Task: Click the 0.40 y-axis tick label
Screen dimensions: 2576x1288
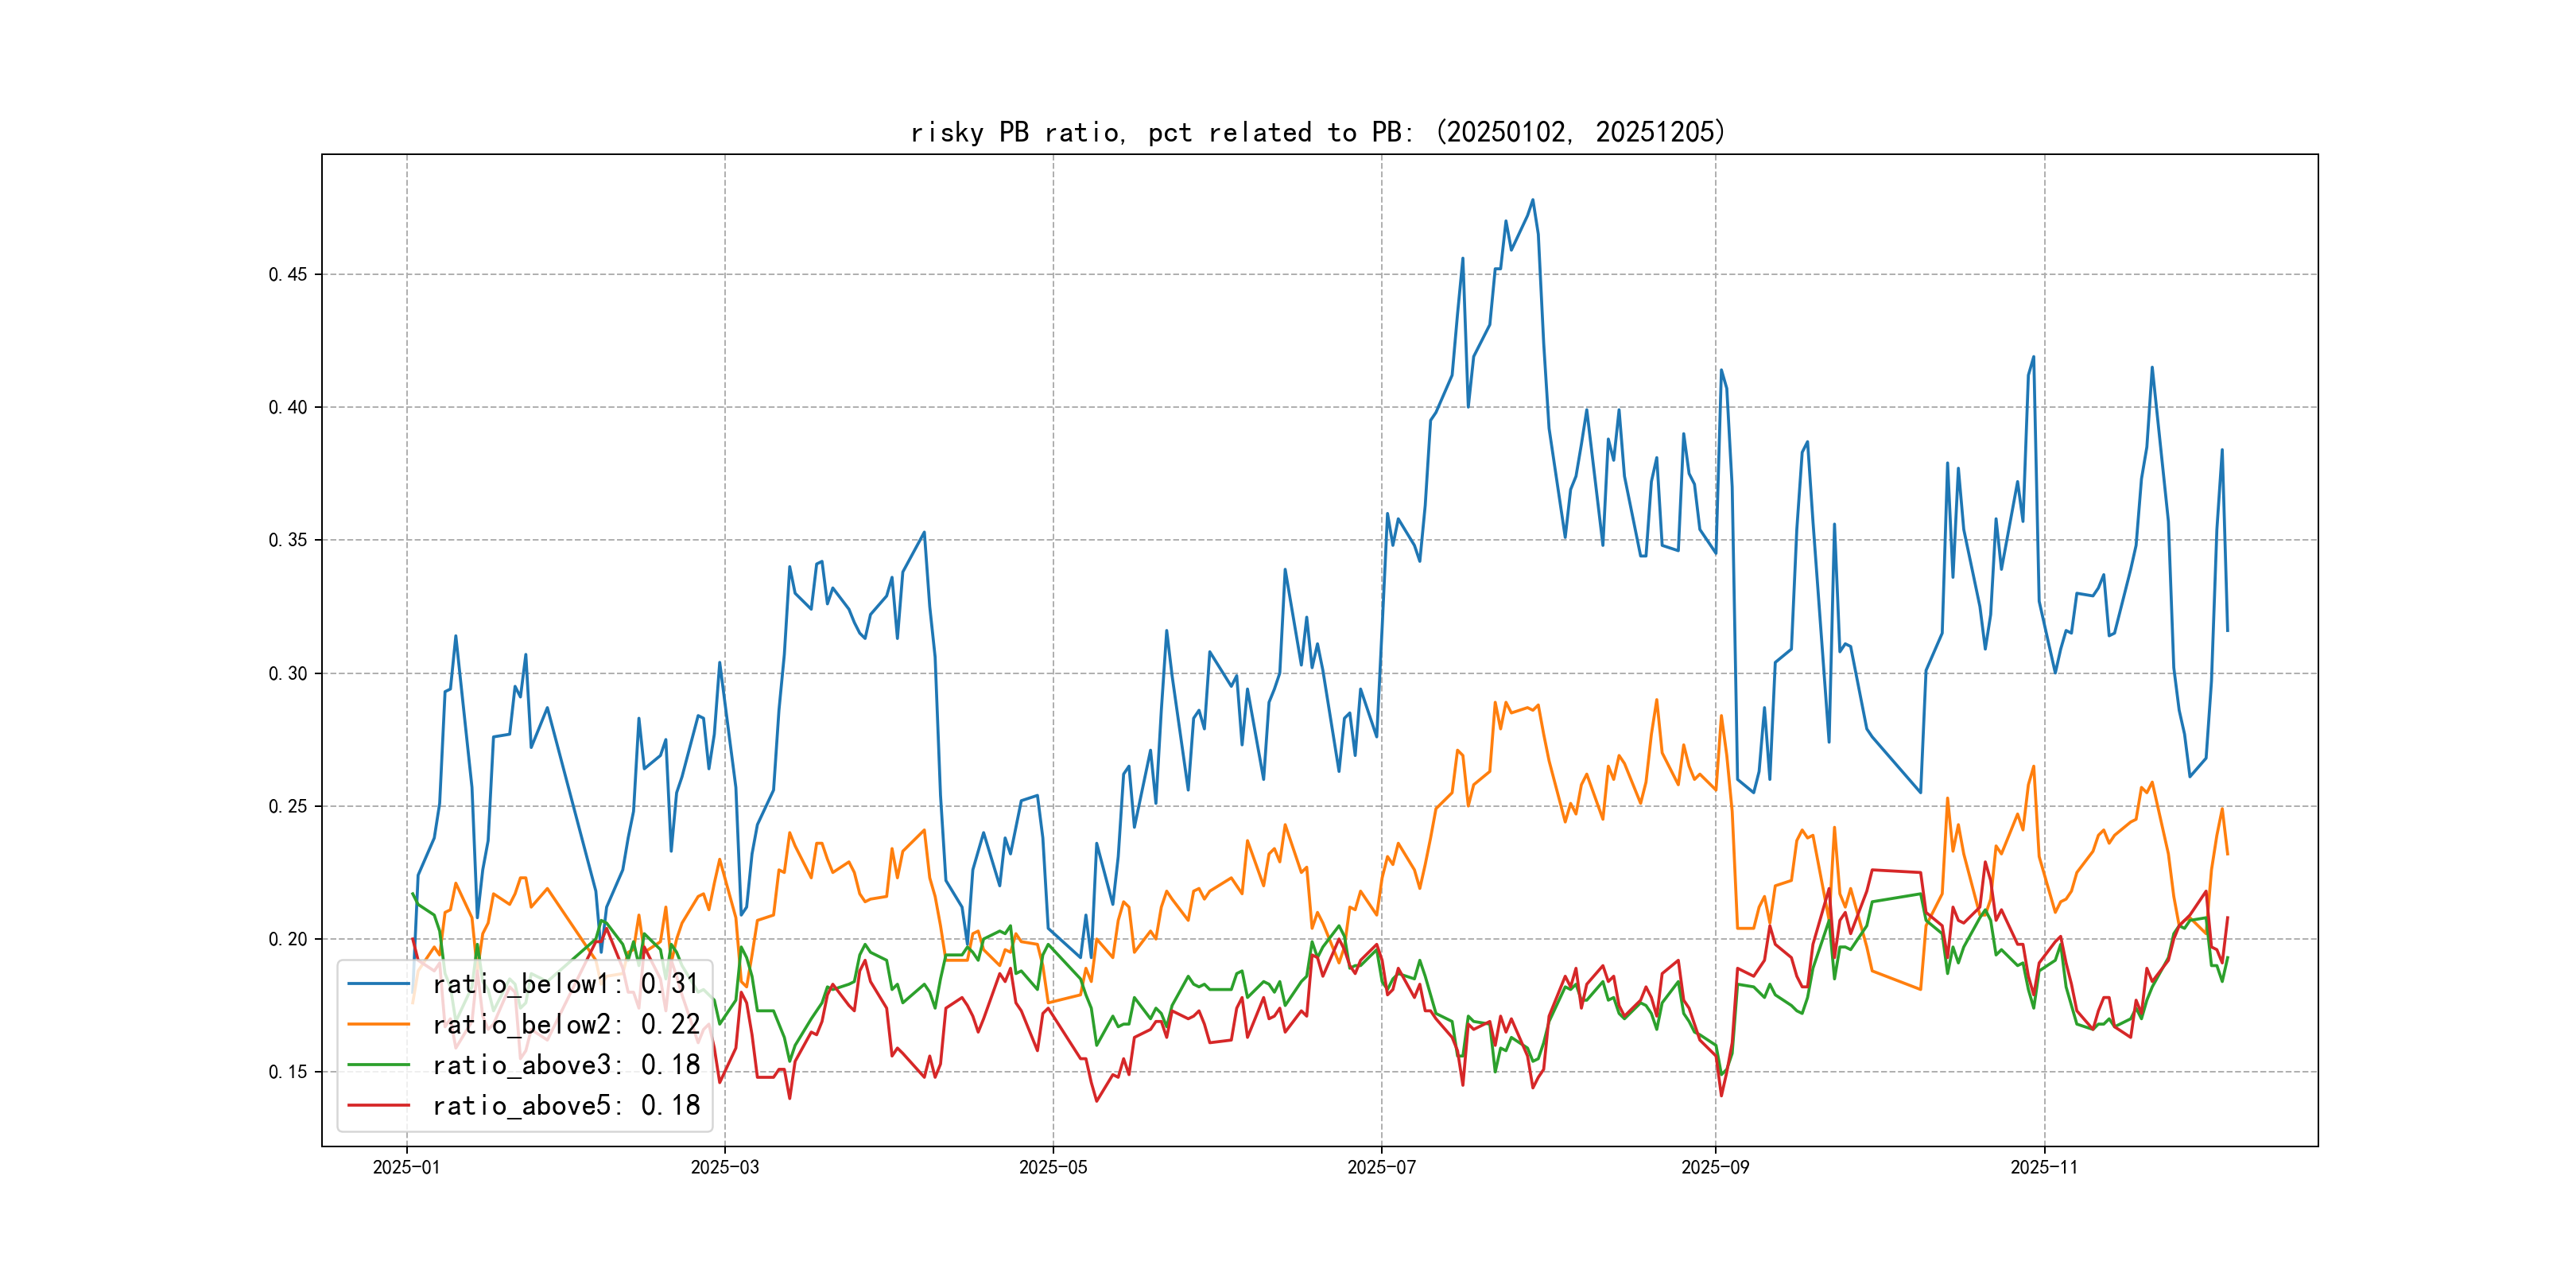Action: click(287, 407)
